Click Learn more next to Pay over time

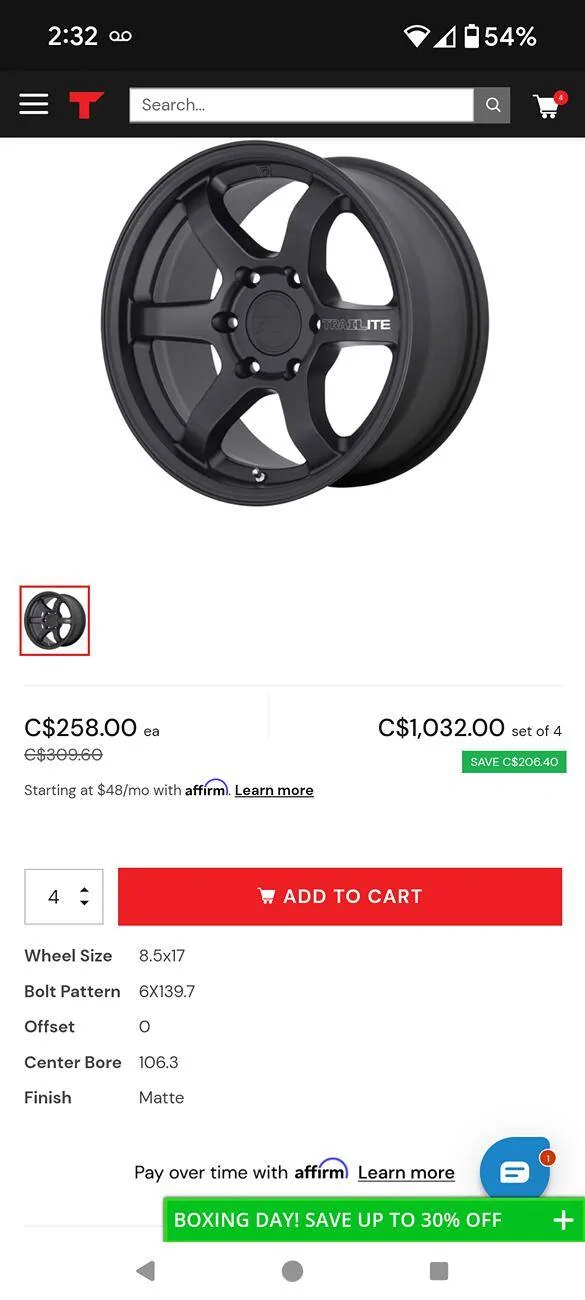tap(406, 1172)
